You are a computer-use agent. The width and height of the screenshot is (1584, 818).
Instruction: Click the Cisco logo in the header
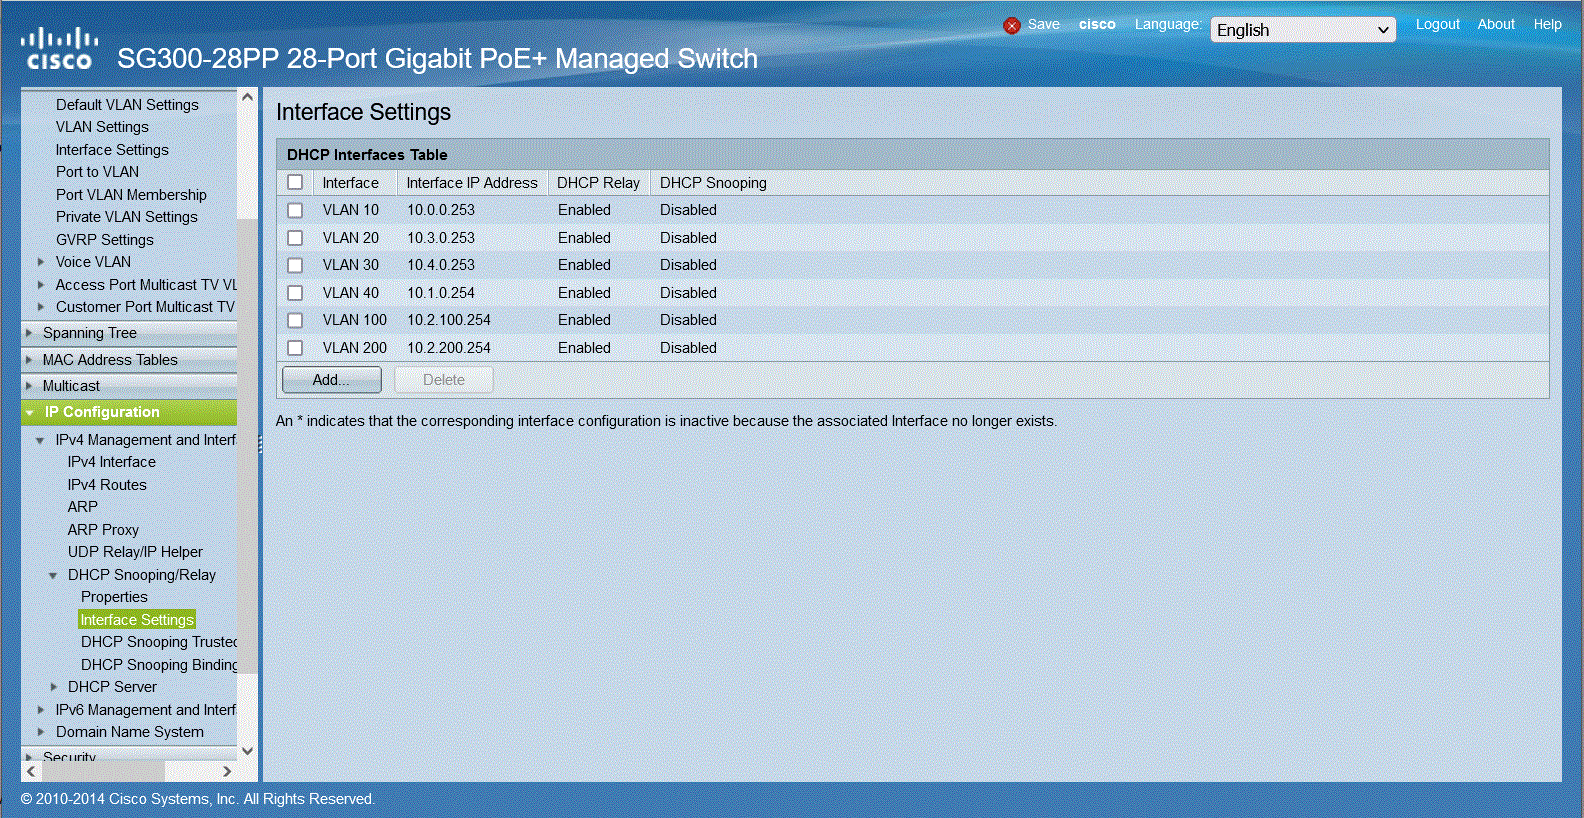[60, 50]
